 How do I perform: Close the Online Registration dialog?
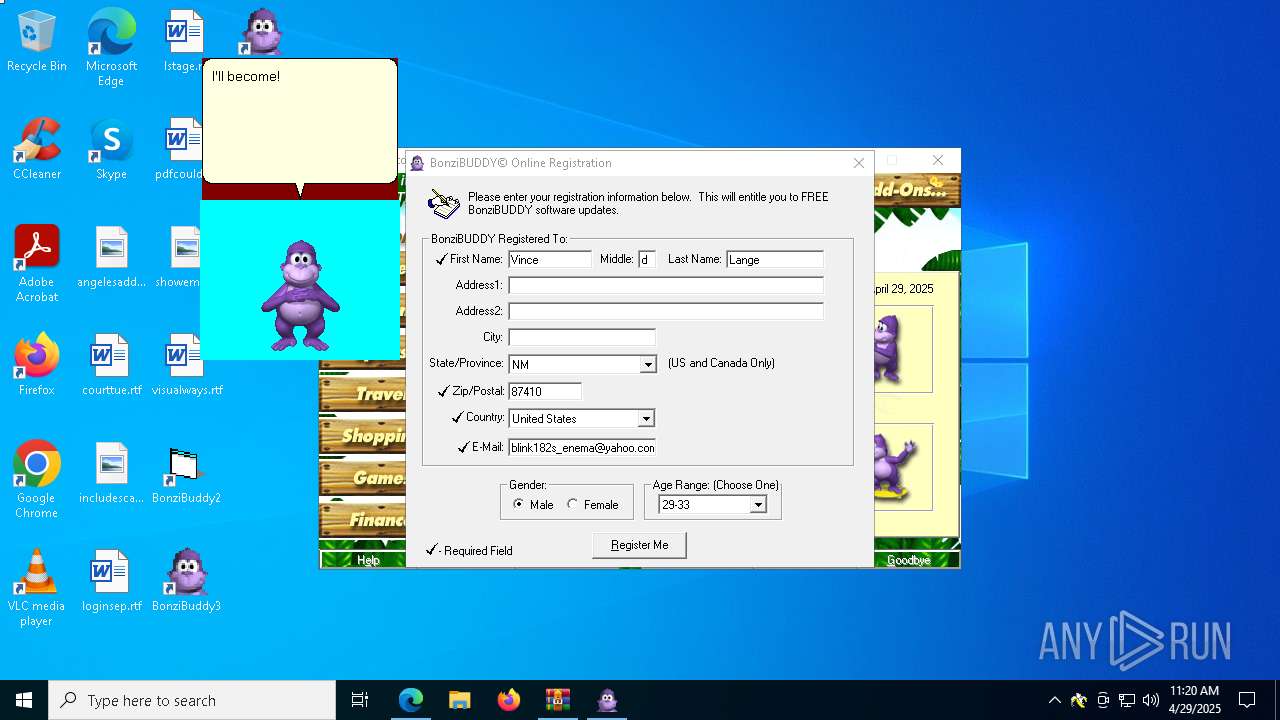coord(859,163)
